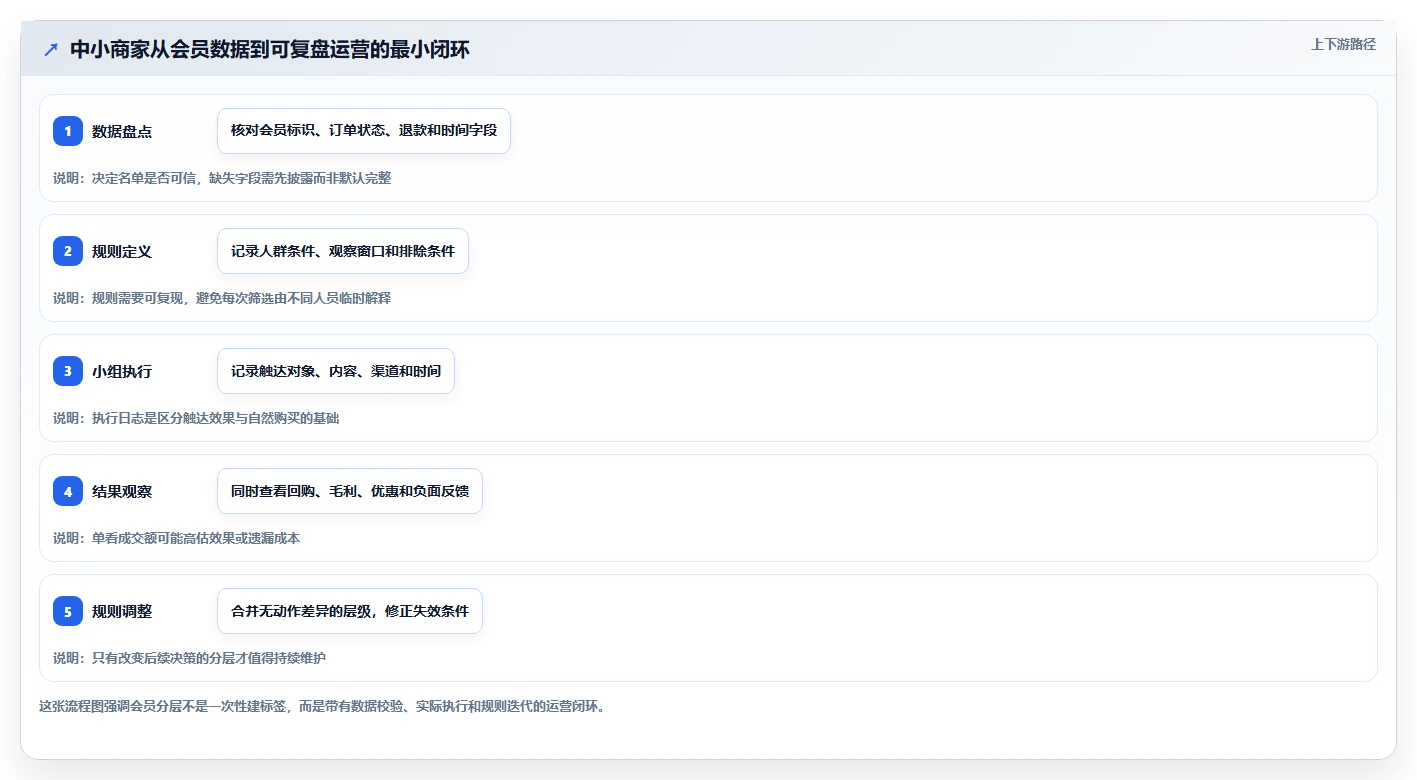Screen dimensions: 1417x780
Task: Select the 数据盘点 step title
Action: pos(122,131)
